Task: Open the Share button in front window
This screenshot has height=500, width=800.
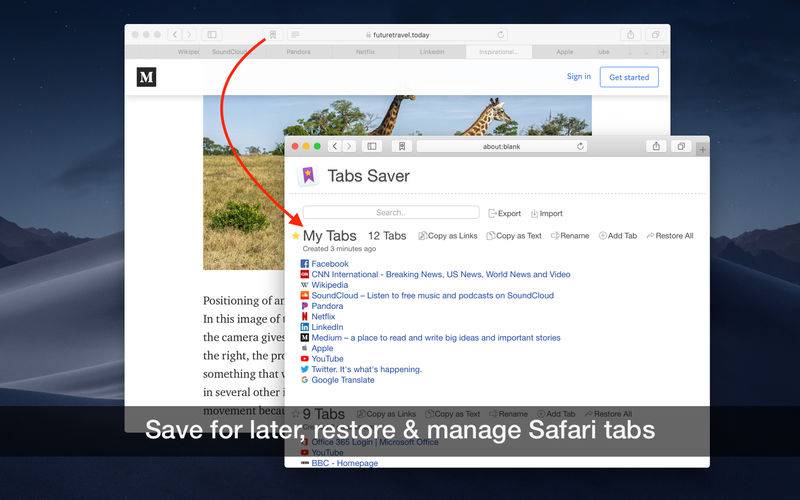Action: pyautogui.click(x=656, y=146)
